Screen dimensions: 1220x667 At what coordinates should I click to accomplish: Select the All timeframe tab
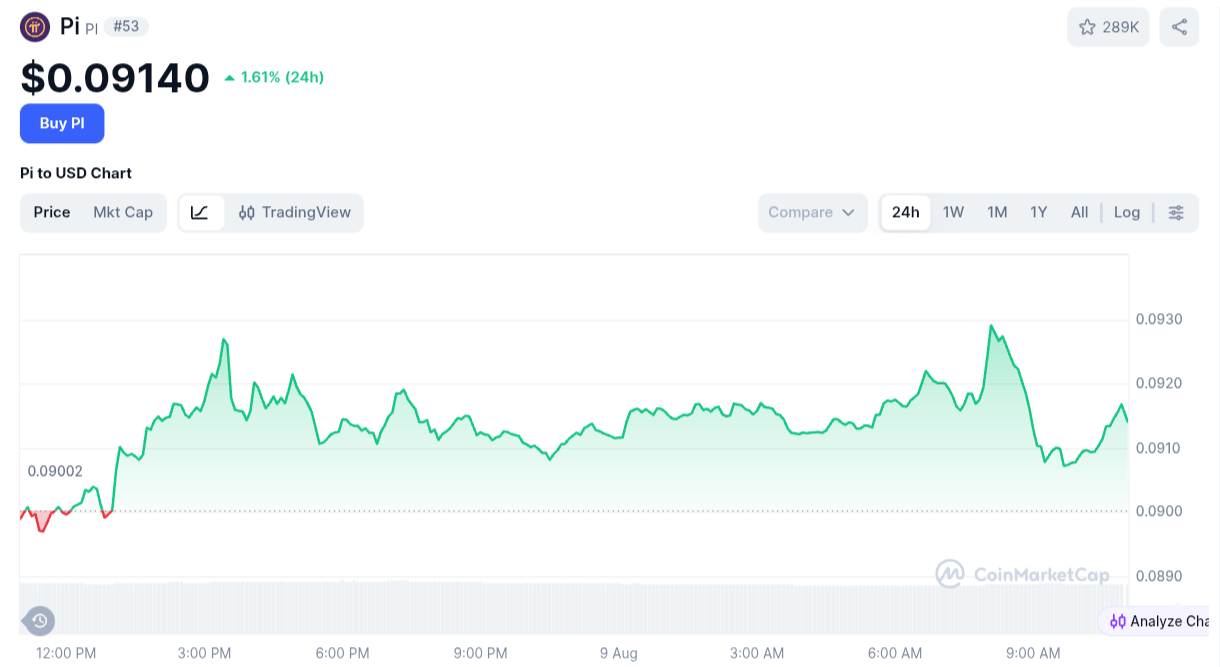click(1079, 212)
